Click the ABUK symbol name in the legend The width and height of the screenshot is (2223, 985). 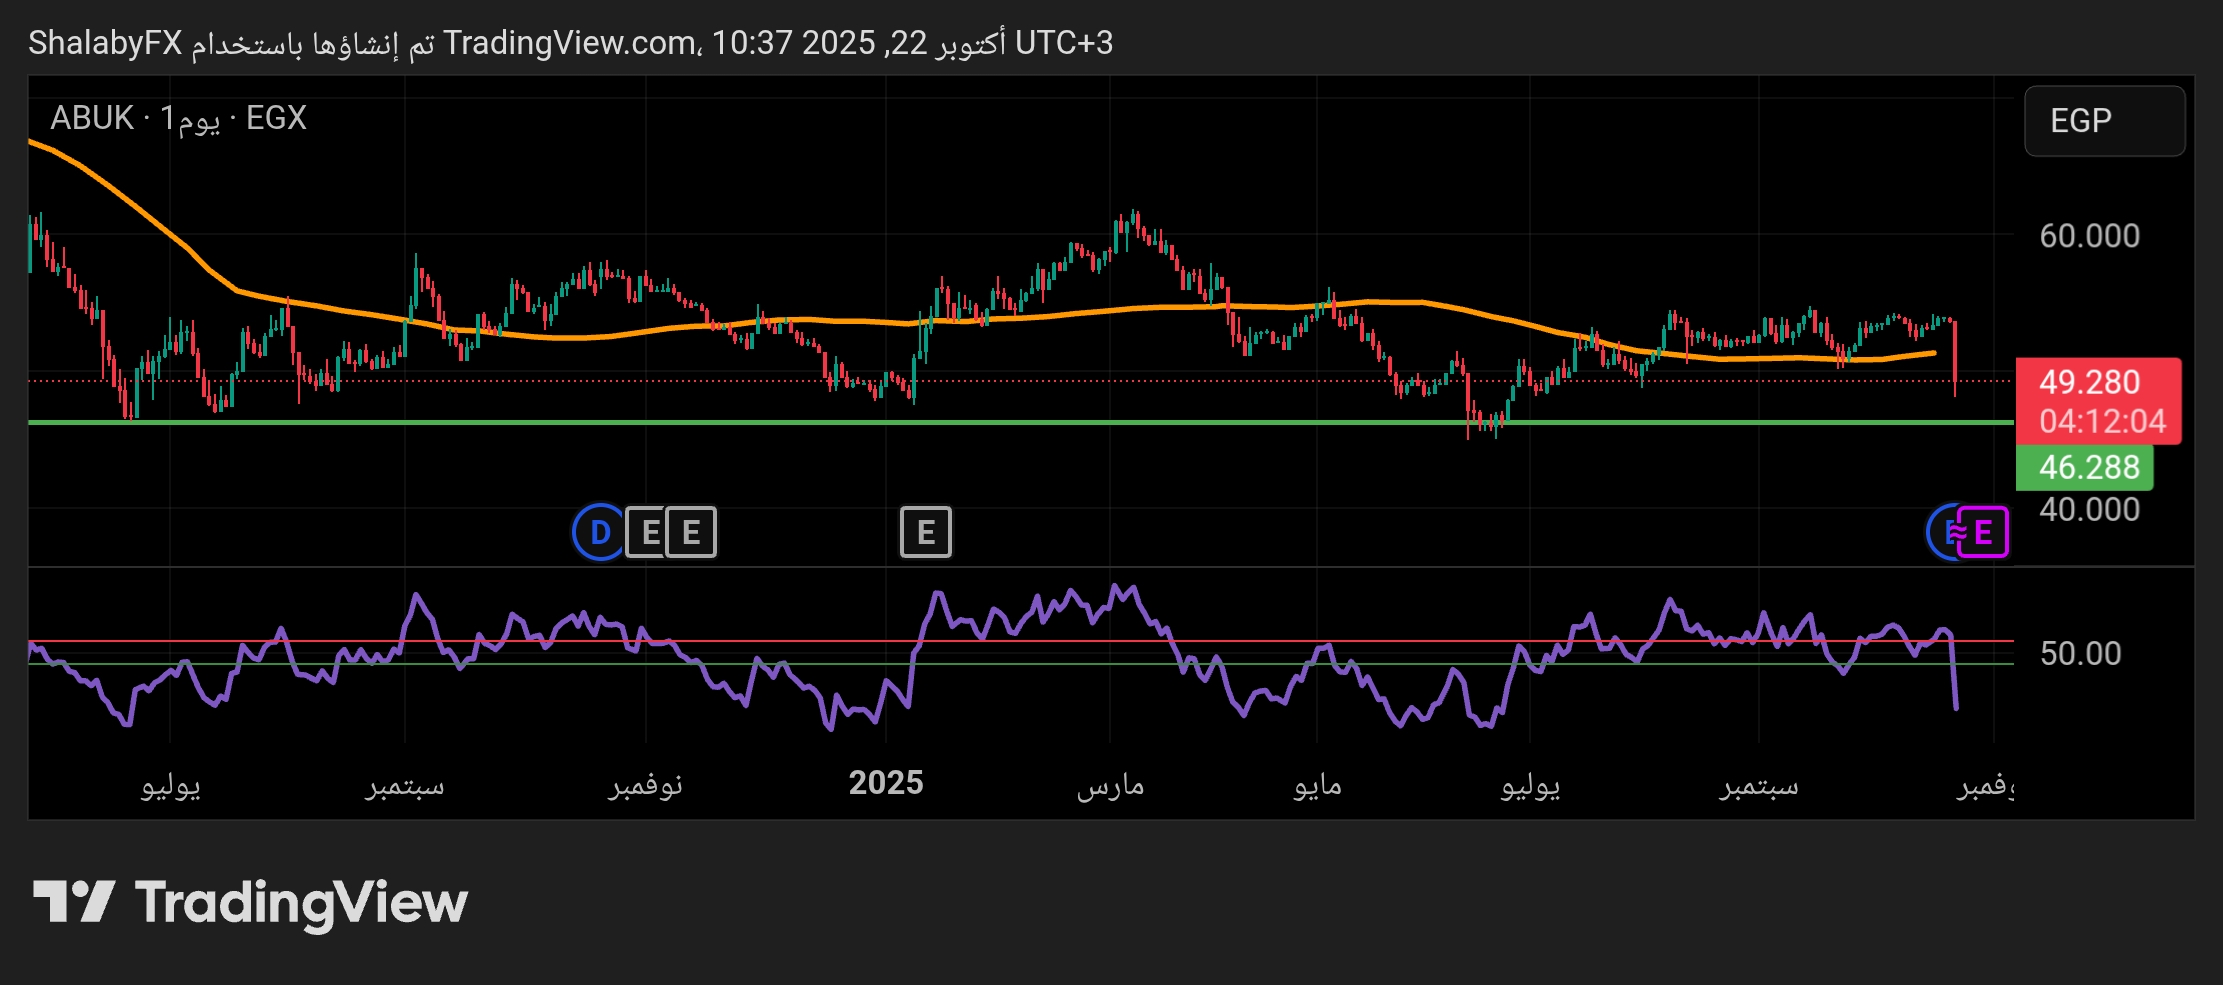(92, 118)
